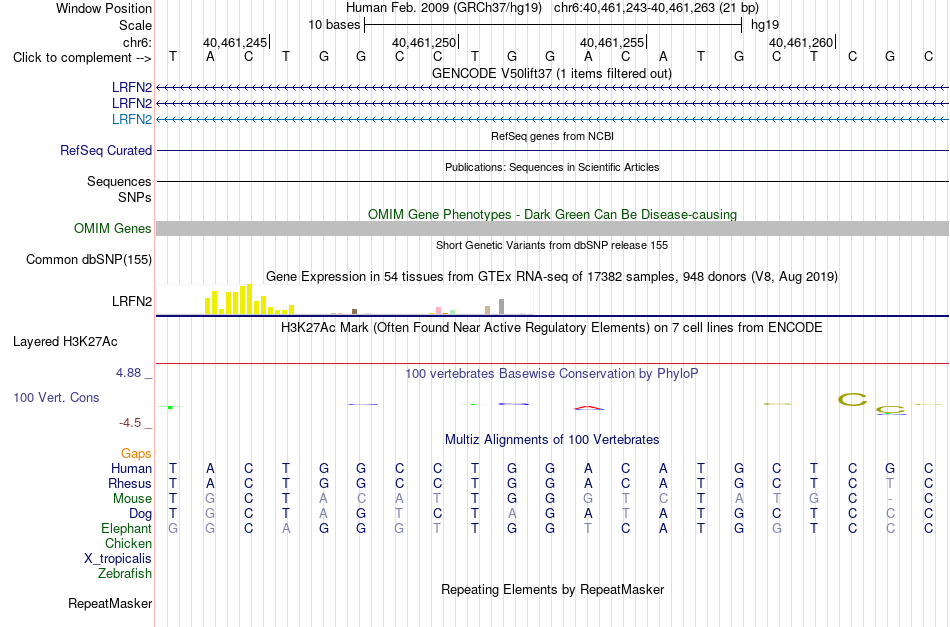Open the 'RefSeq Curated' track label
Viewport: 950px width, 627px height.
[105, 150]
